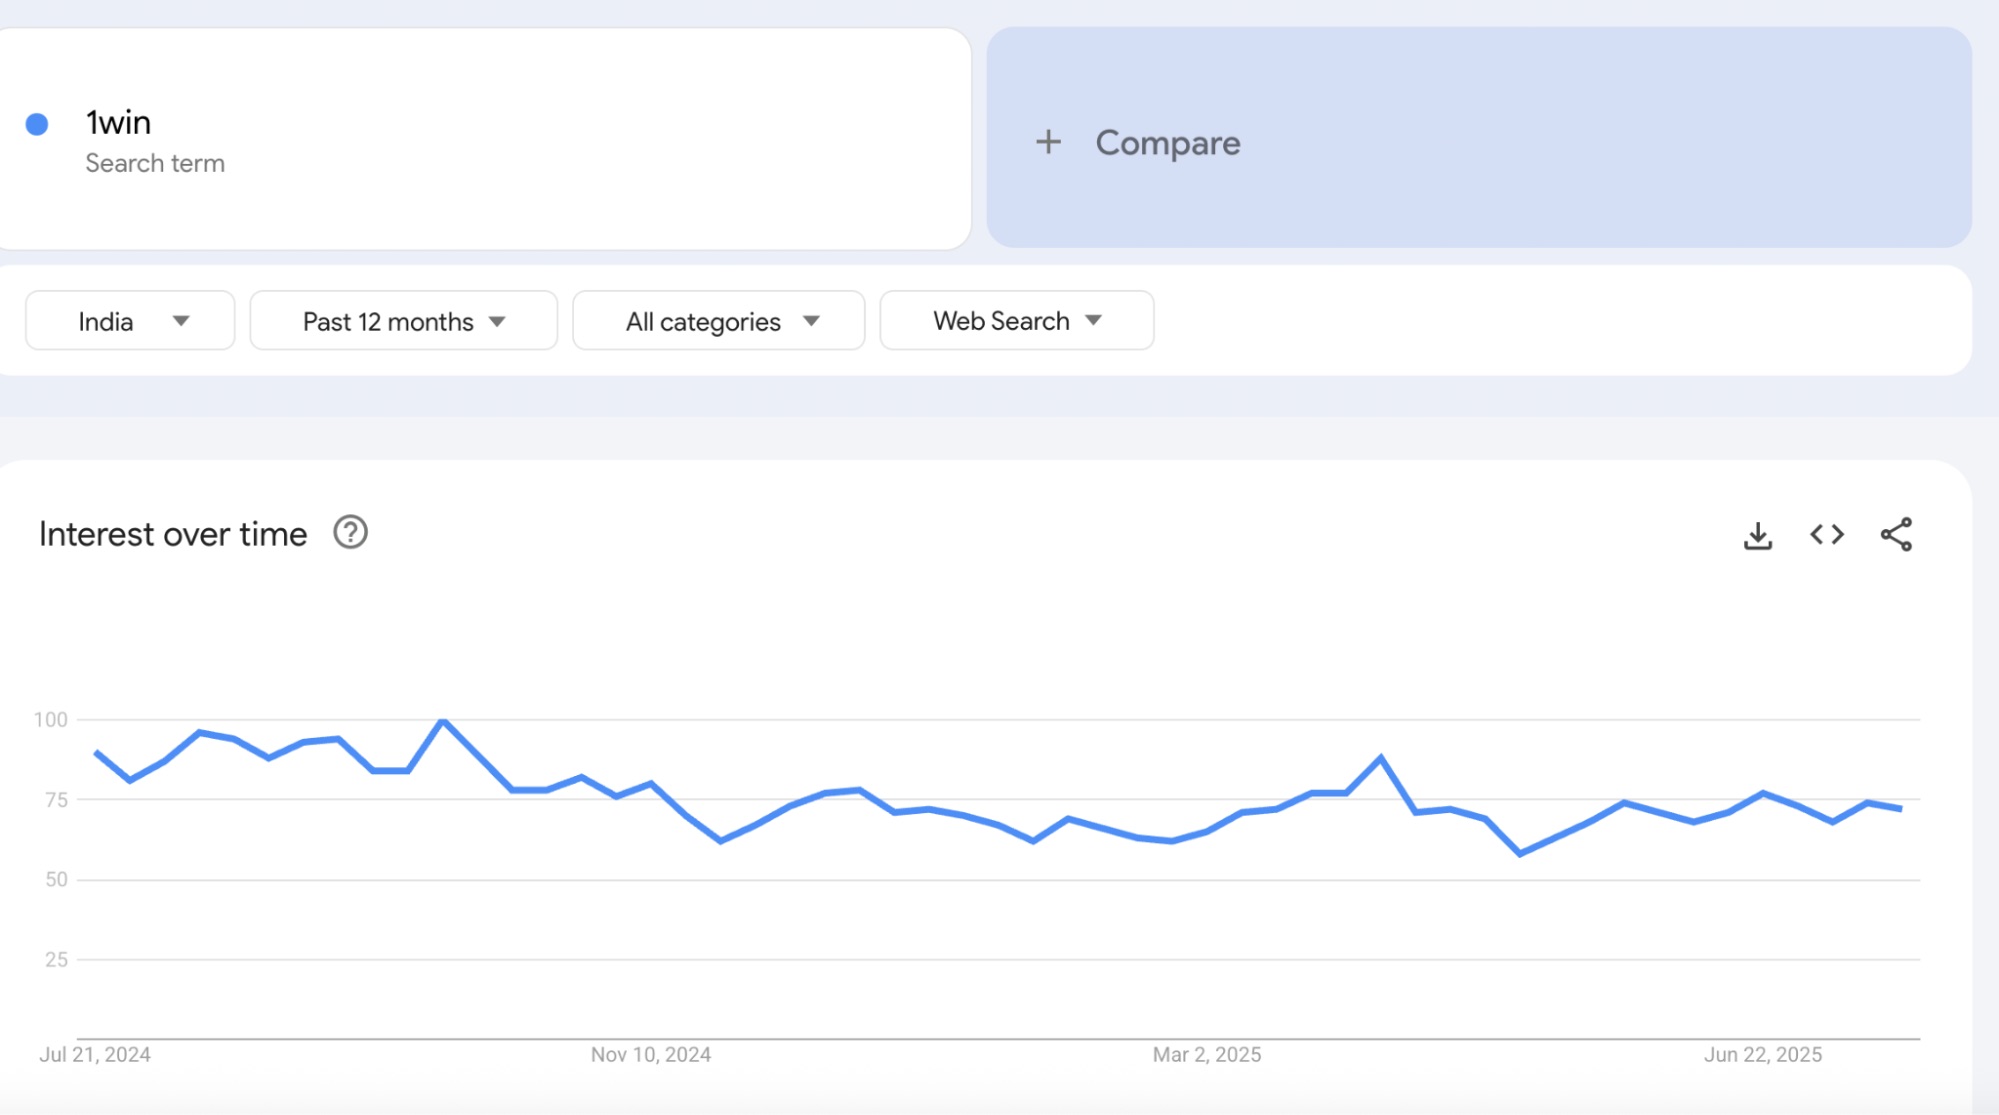Click the plus icon beside Compare
Image resolution: width=1999 pixels, height=1115 pixels.
point(1048,142)
